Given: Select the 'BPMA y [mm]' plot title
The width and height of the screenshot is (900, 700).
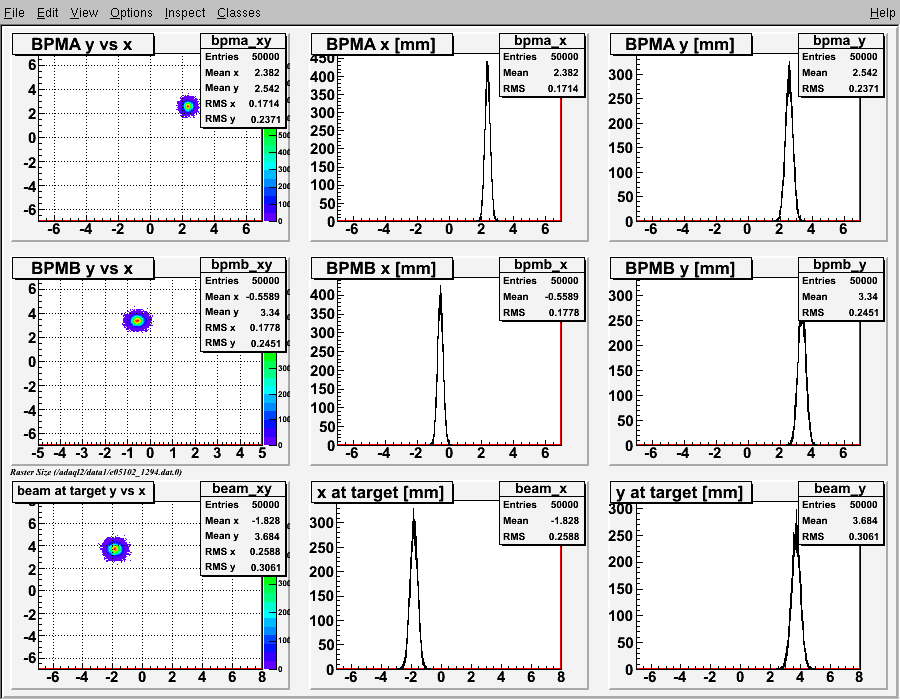Looking at the screenshot, I should click(x=680, y=44).
